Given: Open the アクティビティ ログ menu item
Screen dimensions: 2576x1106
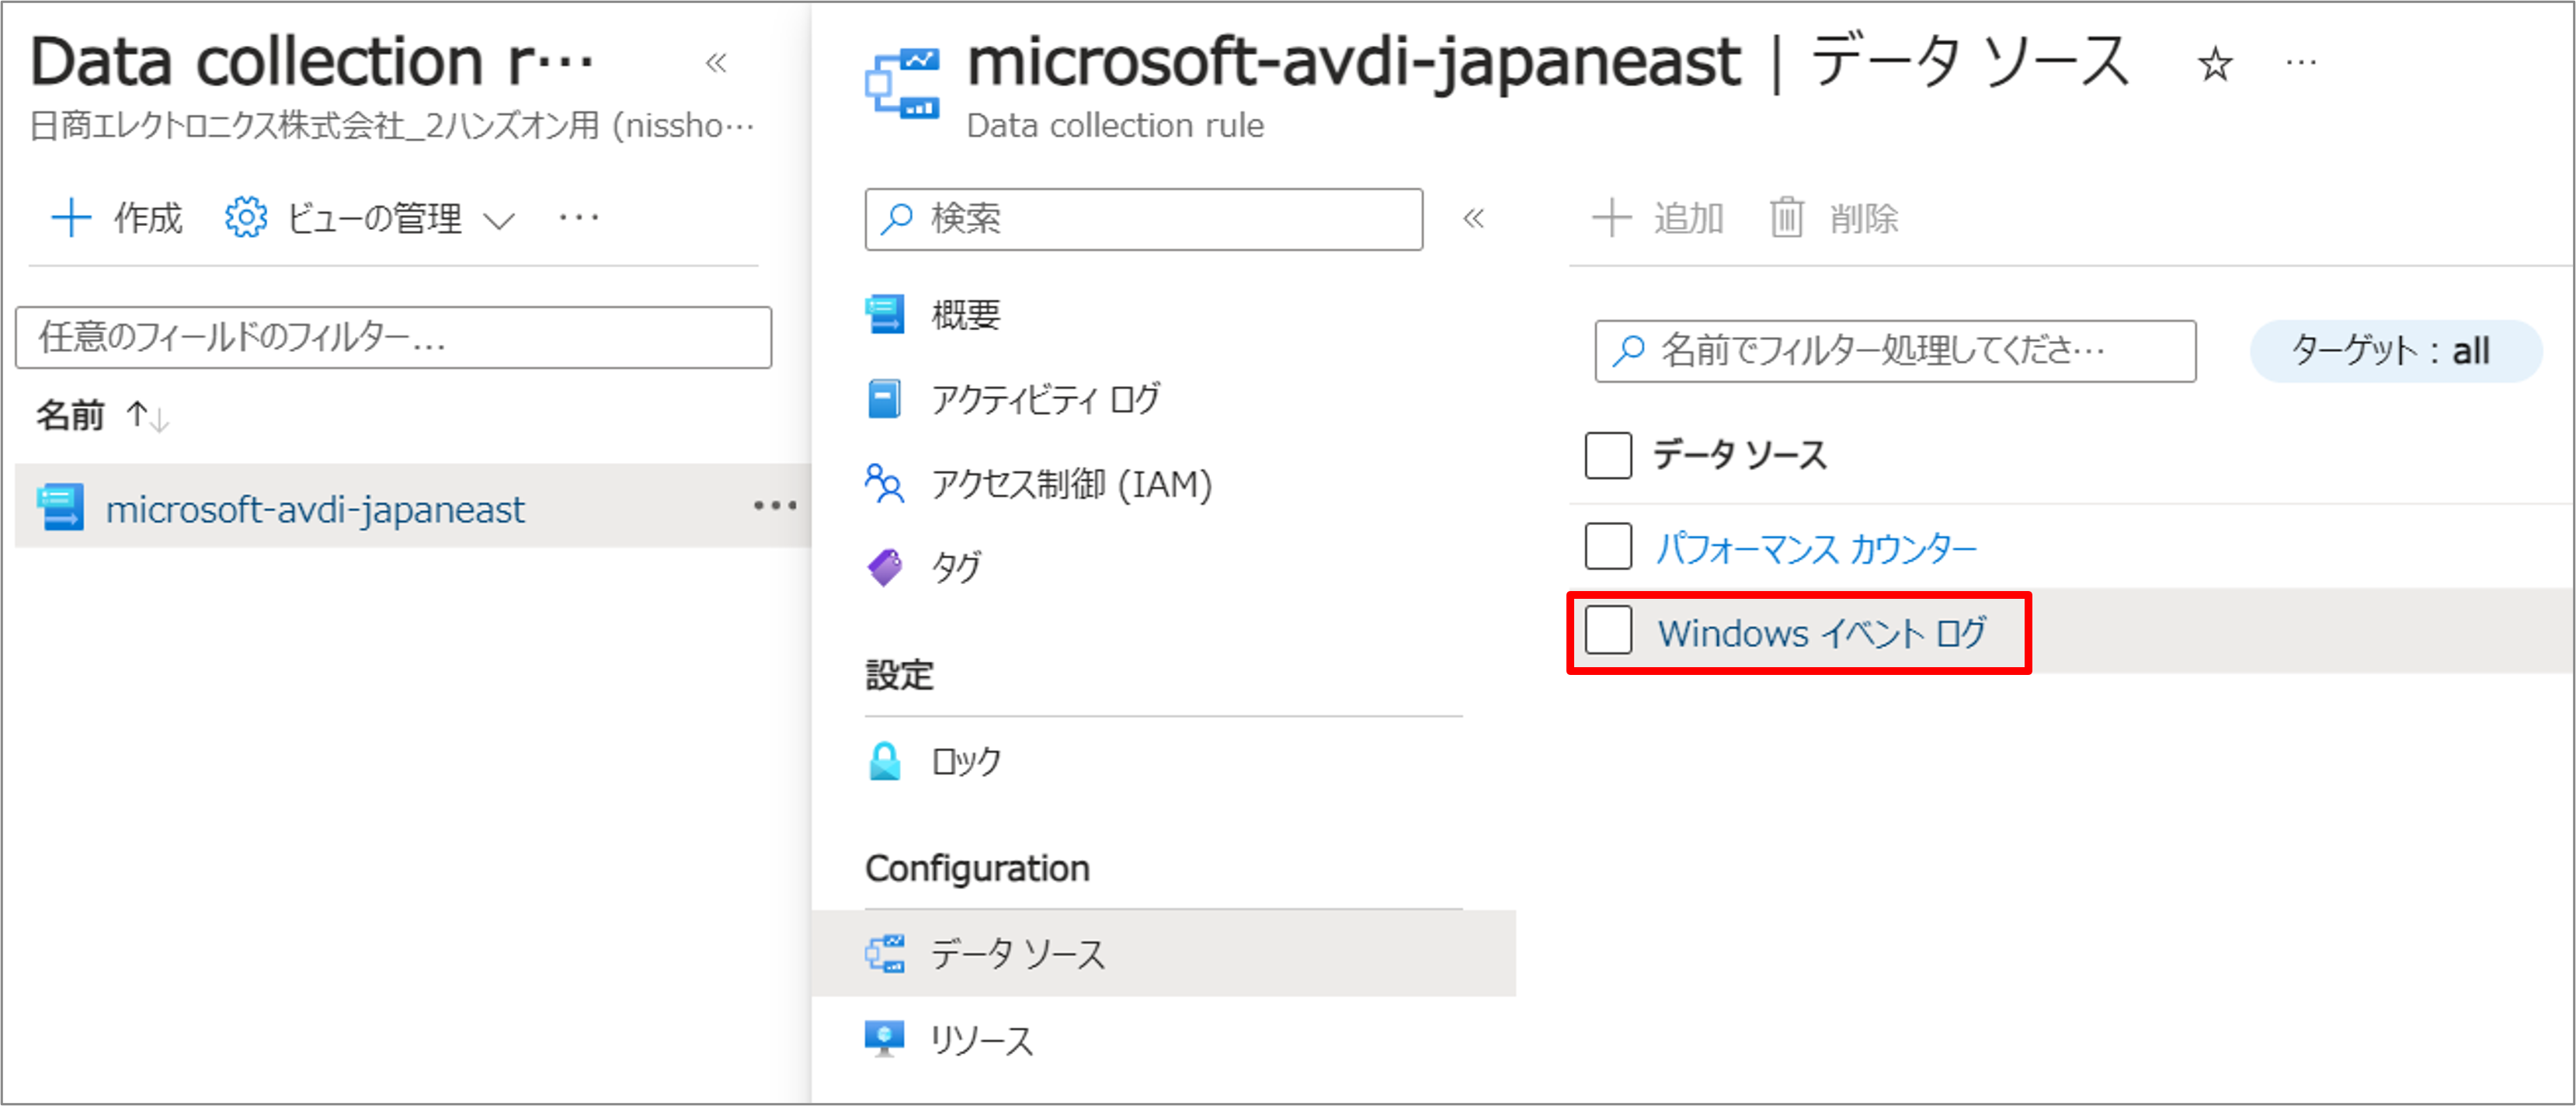Looking at the screenshot, I should coord(1046,399).
